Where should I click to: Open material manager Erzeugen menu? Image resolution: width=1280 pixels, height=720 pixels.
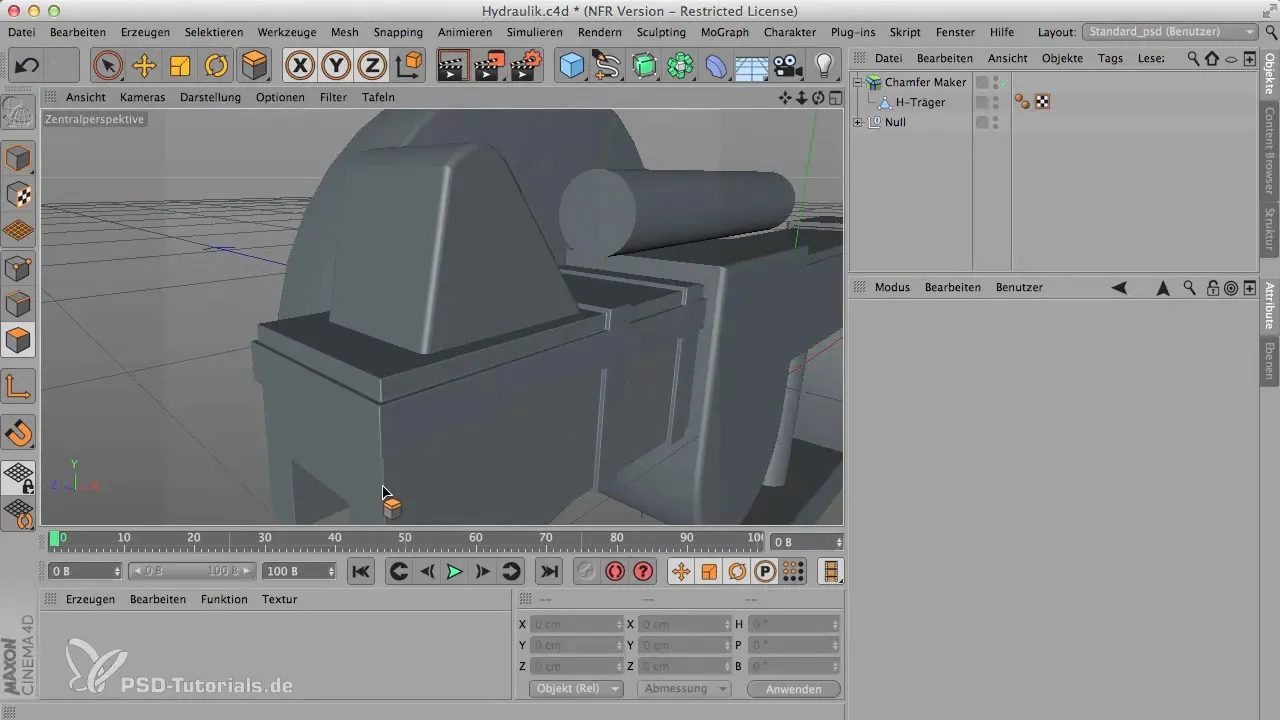pos(90,599)
